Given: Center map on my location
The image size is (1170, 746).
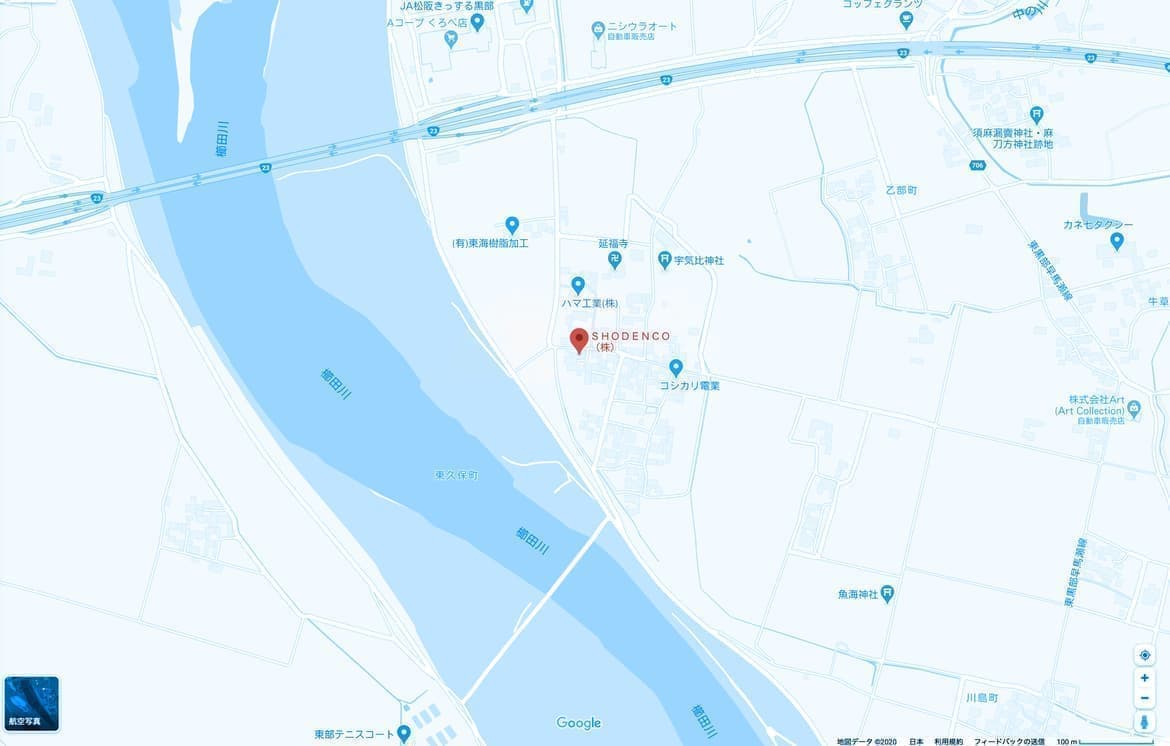Looking at the screenshot, I should click(1145, 655).
